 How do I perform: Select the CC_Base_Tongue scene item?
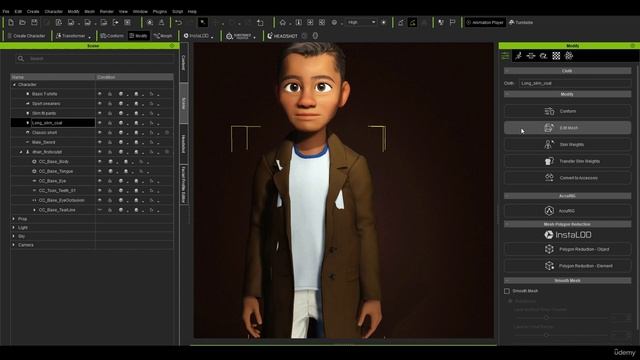point(56,171)
